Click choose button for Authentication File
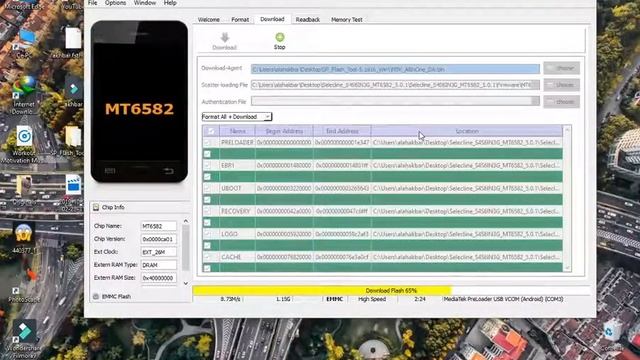 click(562, 102)
